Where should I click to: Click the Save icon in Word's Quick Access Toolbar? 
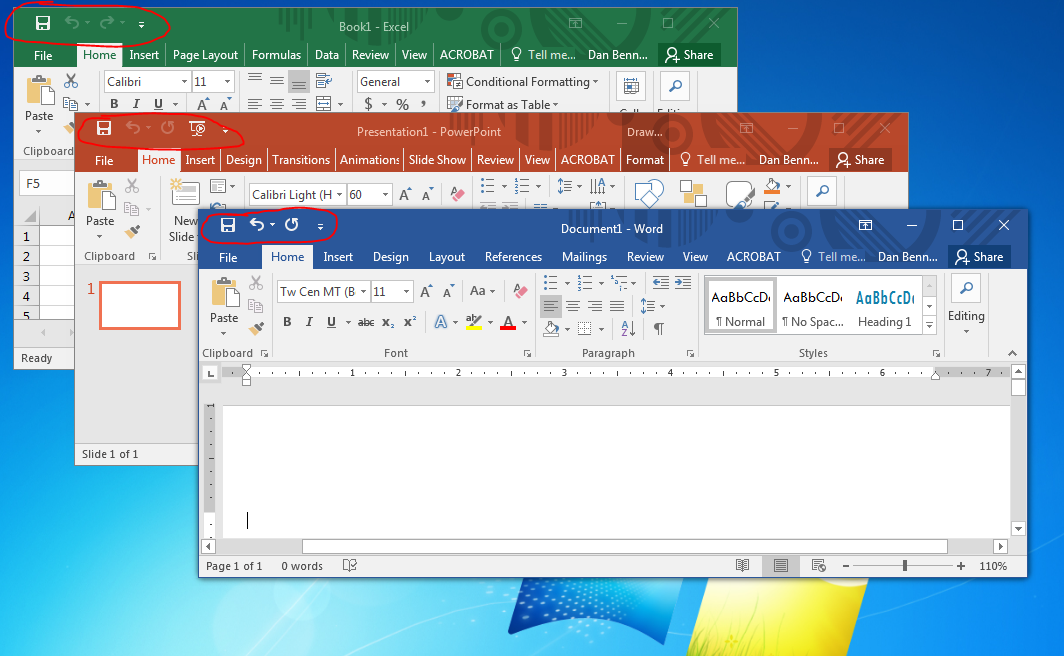point(228,226)
